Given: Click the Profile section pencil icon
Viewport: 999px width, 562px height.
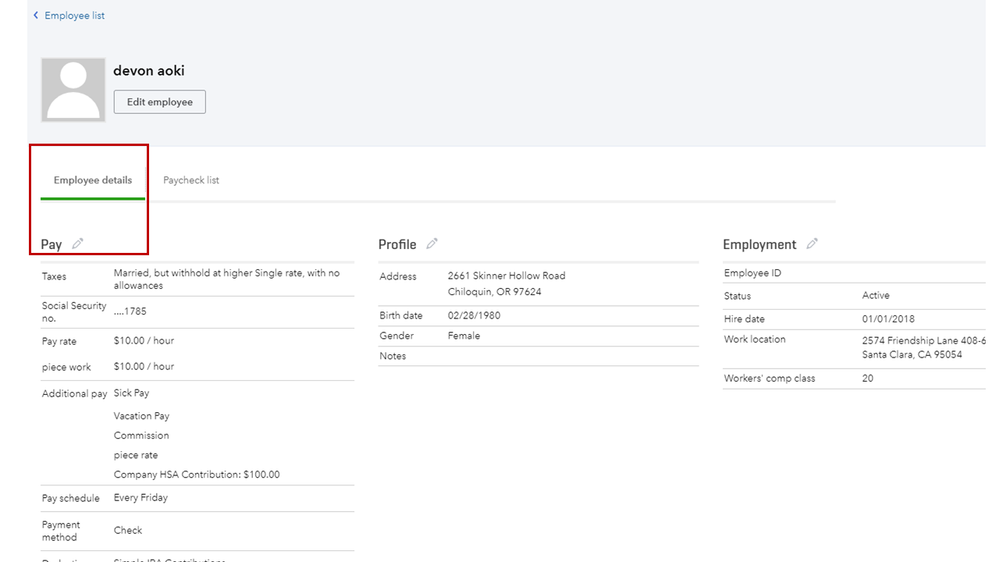Looking at the screenshot, I should tap(432, 244).
